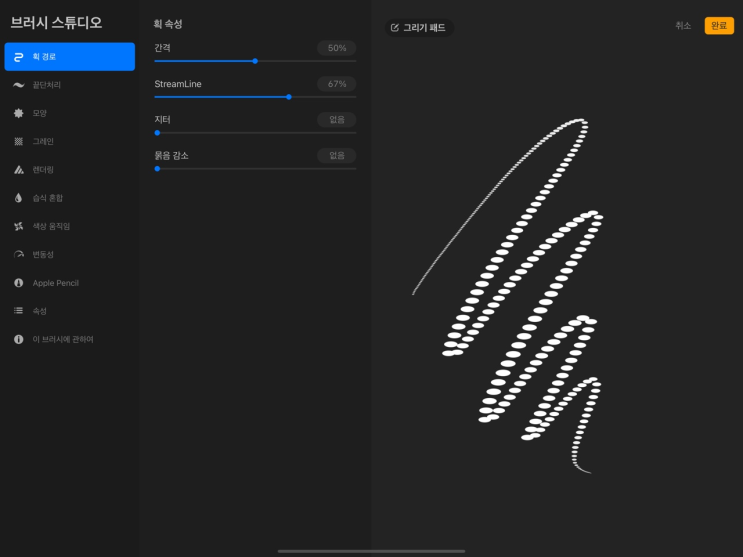The height and width of the screenshot is (557, 743).
Task: Open the 그리기 패드 drawing pad options
Action: coord(419,27)
